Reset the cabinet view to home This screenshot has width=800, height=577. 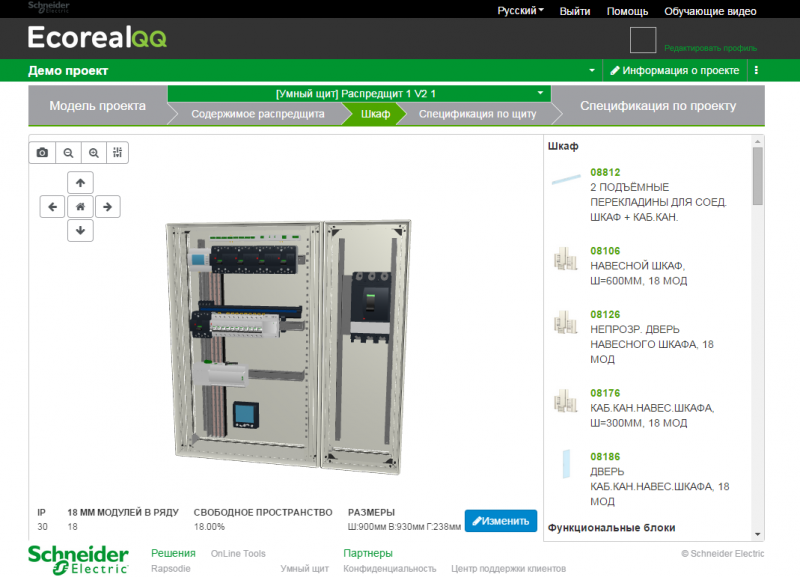click(80, 207)
